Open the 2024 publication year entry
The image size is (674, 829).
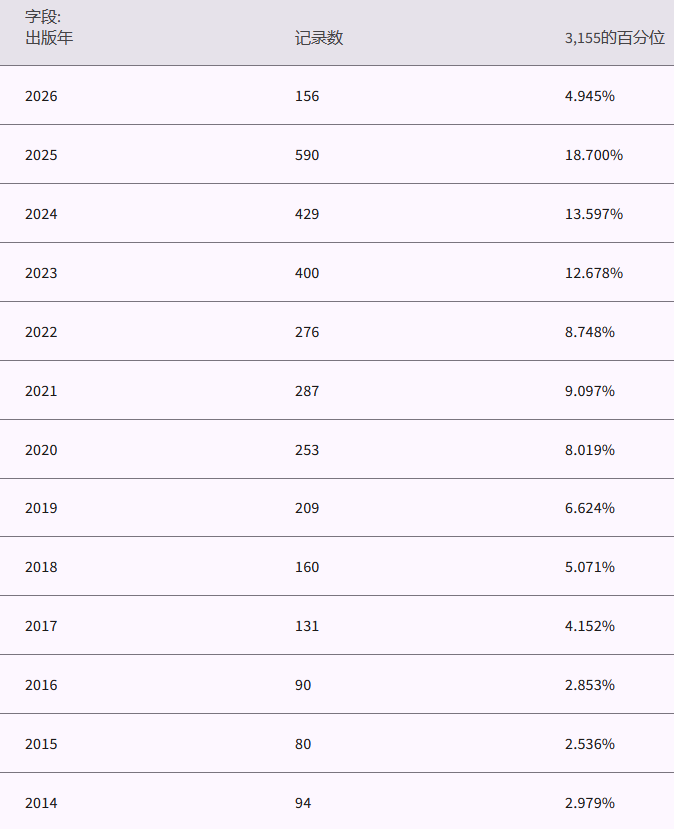coord(41,215)
